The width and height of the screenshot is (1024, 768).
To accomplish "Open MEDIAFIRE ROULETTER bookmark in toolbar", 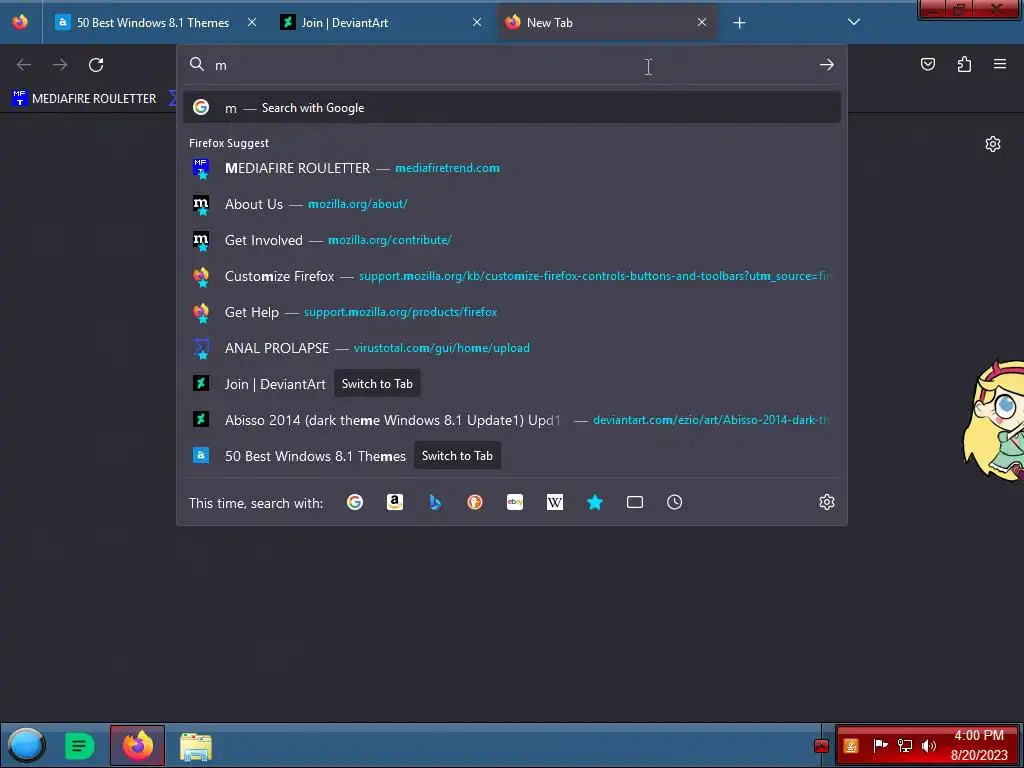I will [85, 99].
